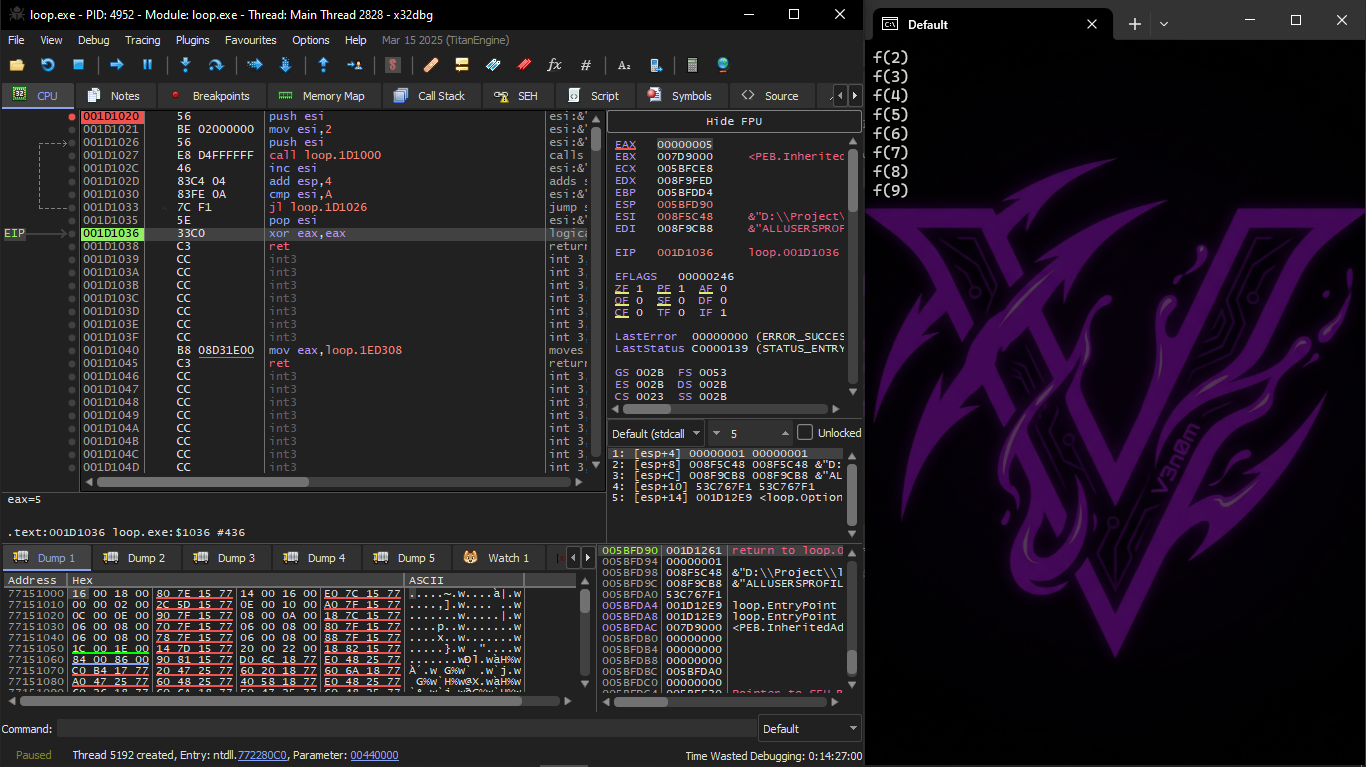Step into the next instruction
This screenshot has width=1366, height=767.
(185, 65)
